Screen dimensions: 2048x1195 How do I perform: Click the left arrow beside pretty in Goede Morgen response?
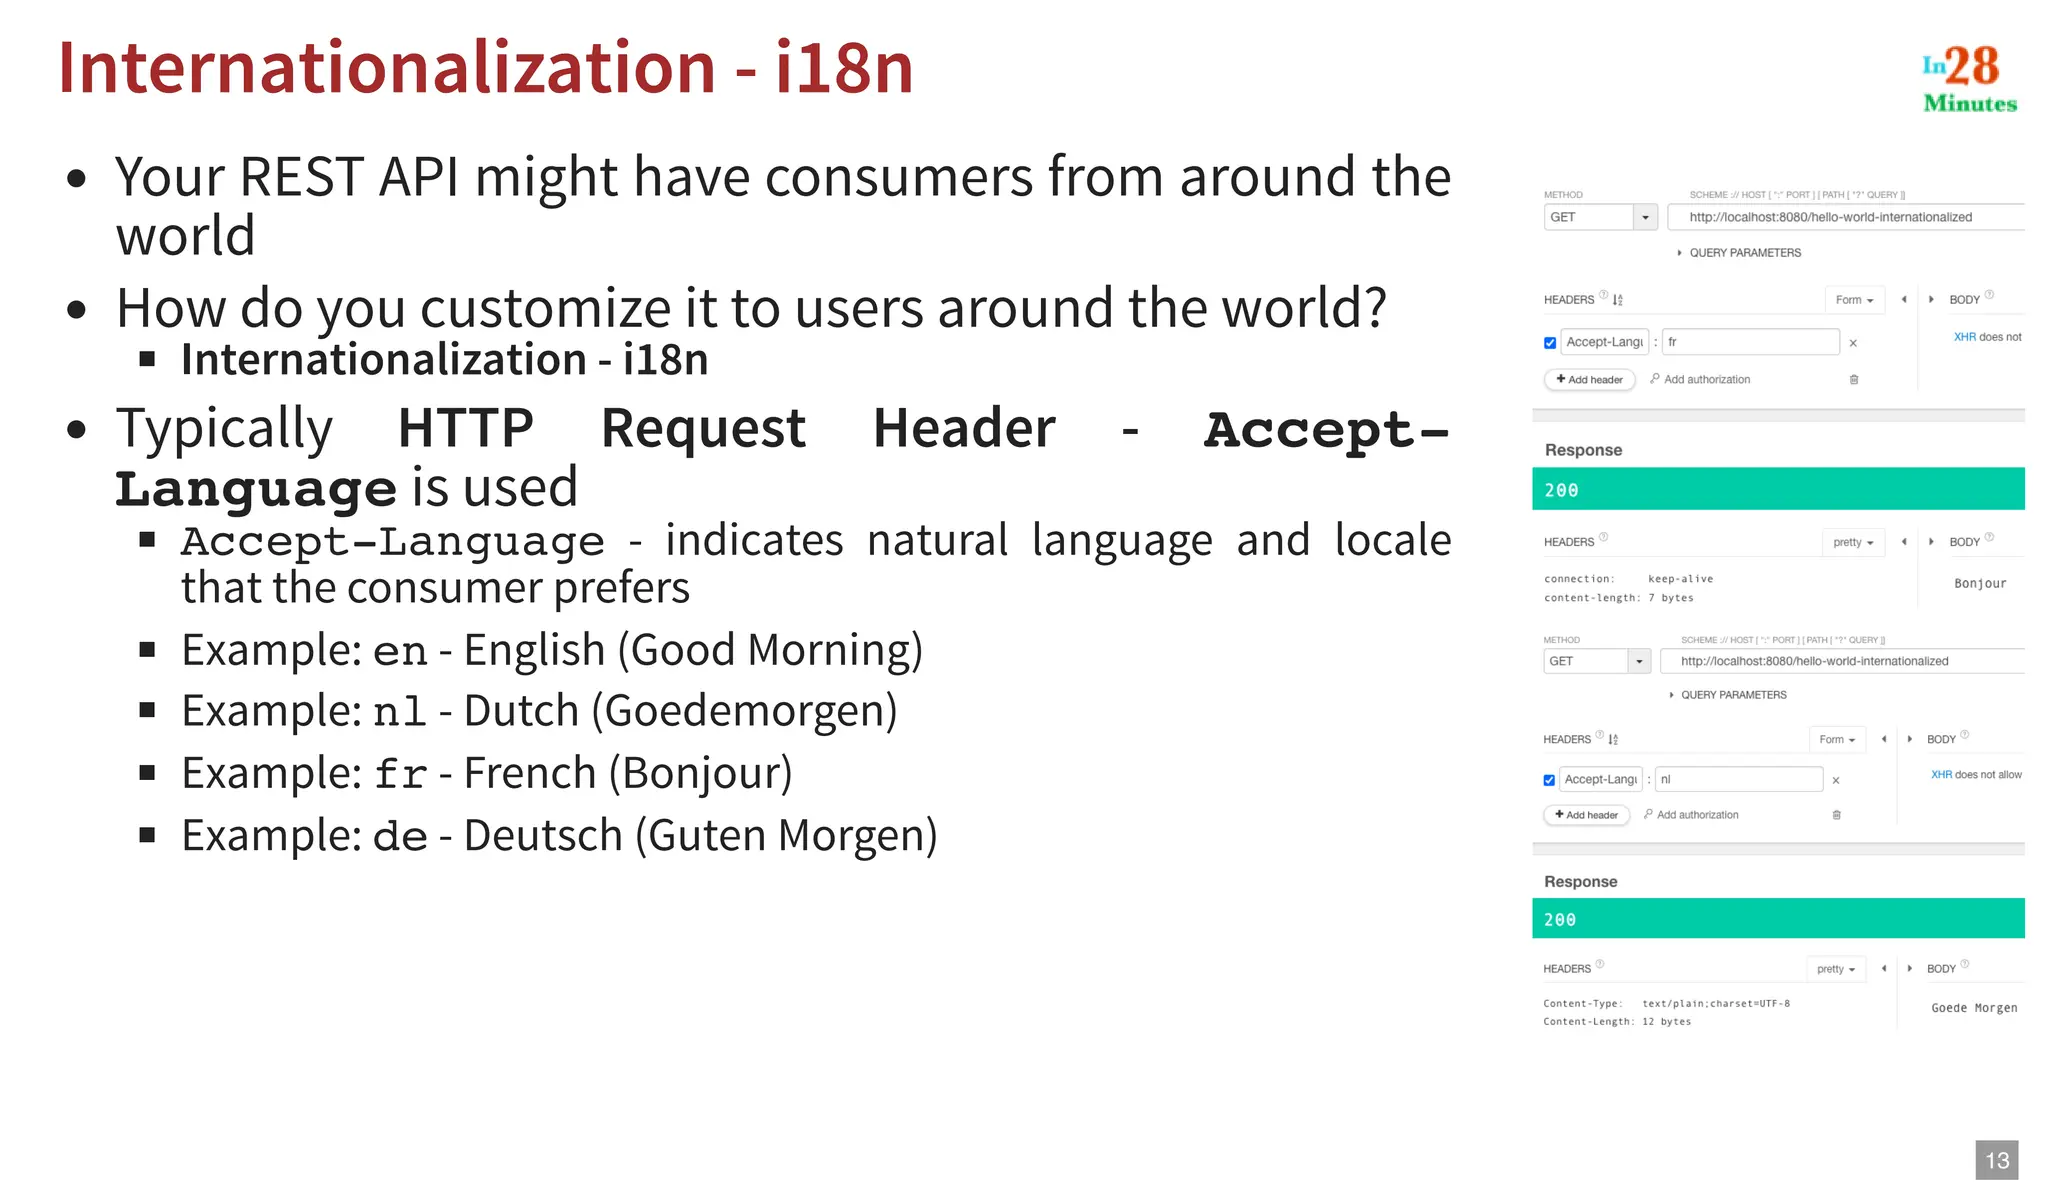click(x=1884, y=968)
